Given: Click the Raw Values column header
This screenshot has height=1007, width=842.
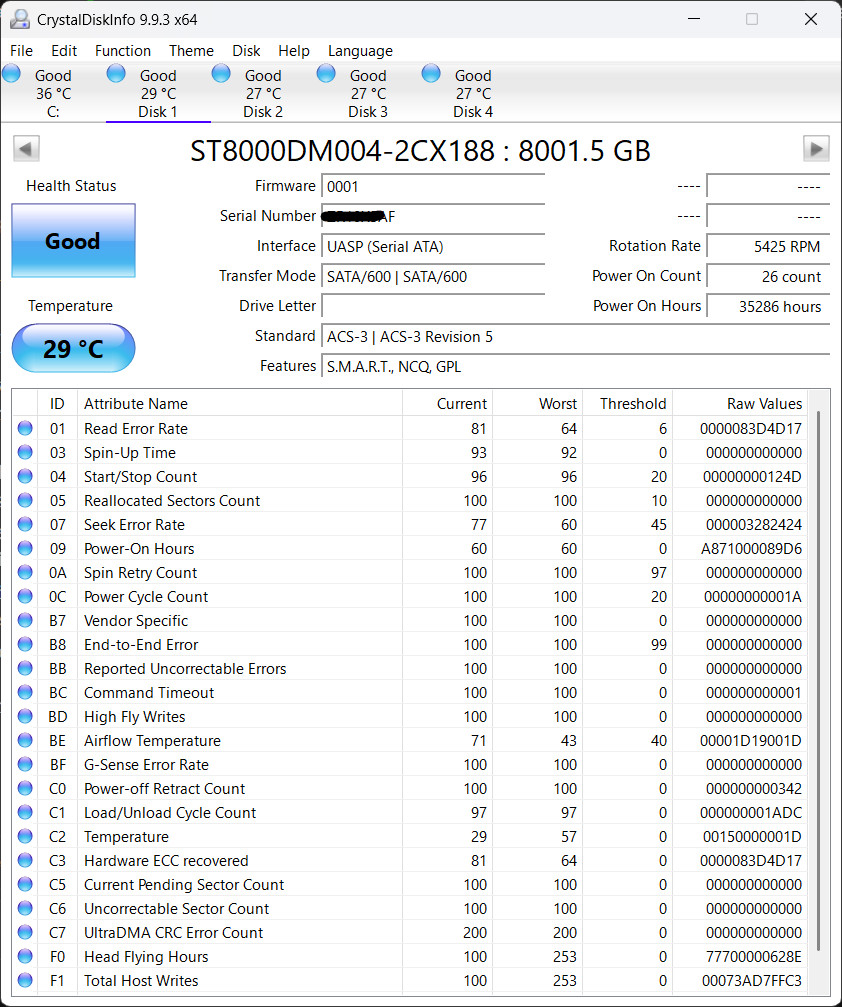Looking at the screenshot, I should (x=740, y=403).
